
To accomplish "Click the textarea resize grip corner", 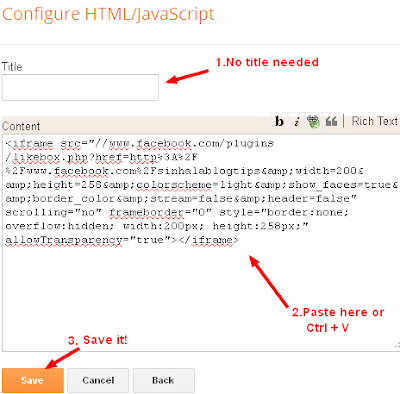I will click(397, 346).
